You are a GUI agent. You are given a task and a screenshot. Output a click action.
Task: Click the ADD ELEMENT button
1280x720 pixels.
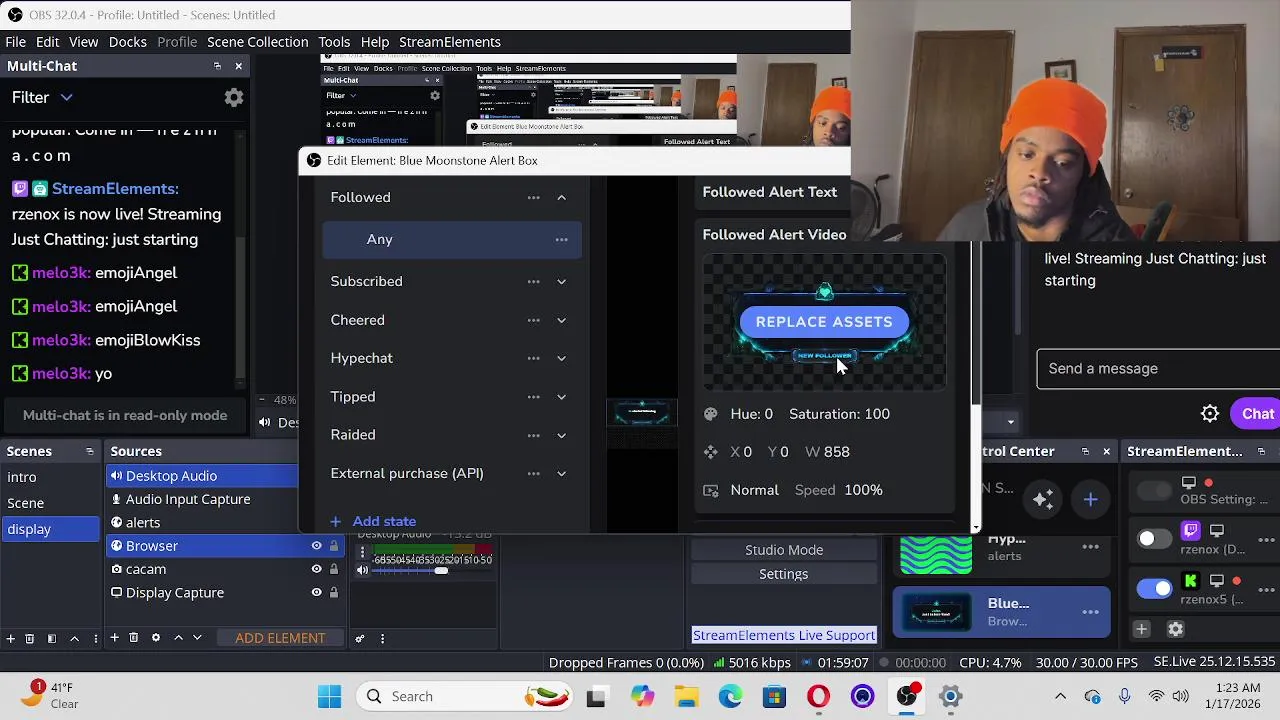280,638
